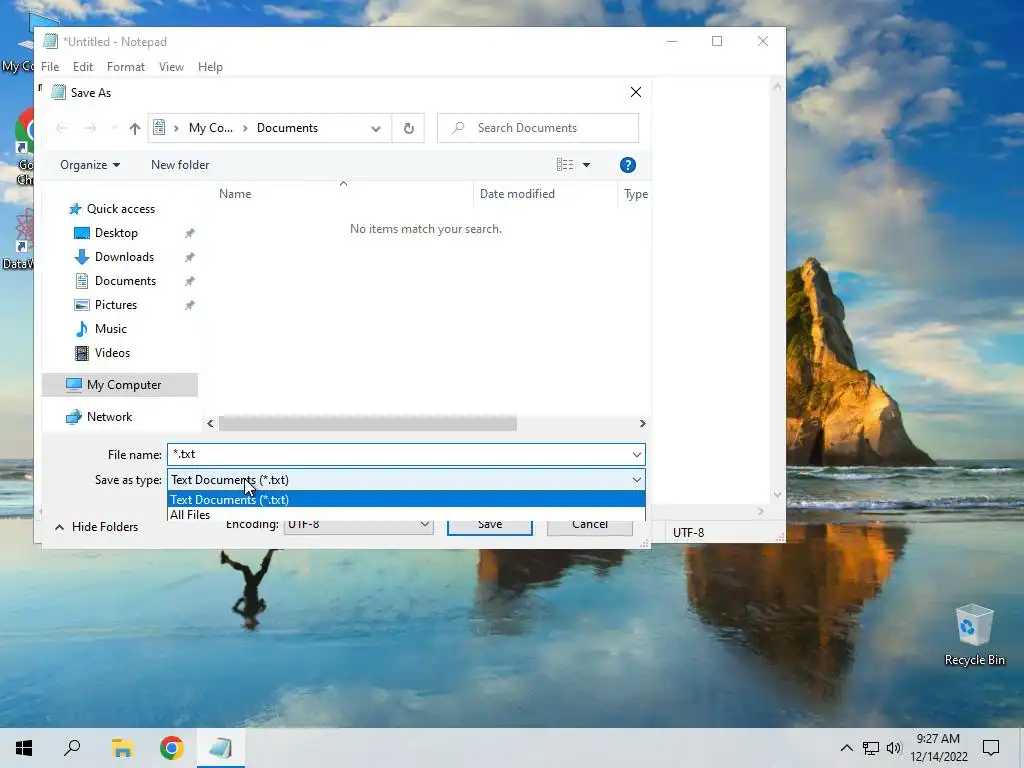This screenshot has height=768, width=1024.
Task: Open File Explorer from the taskbar
Action: [122, 748]
